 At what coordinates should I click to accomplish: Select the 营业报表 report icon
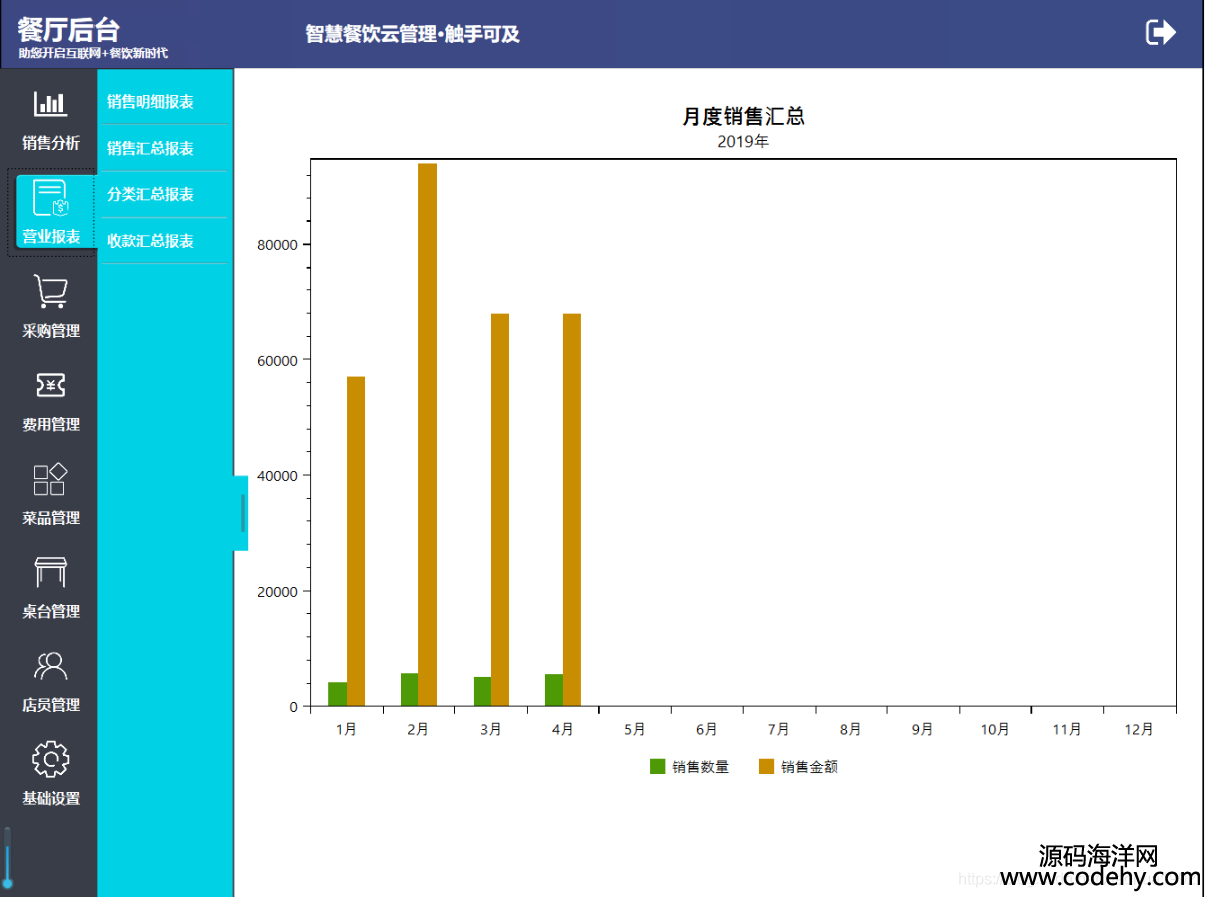(50, 198)
